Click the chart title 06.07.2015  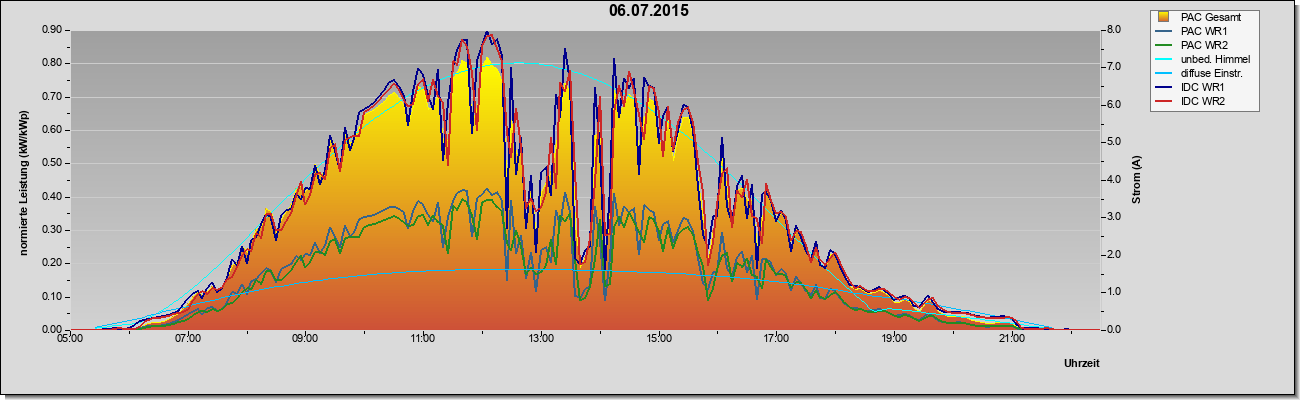[x=649, y=11]
